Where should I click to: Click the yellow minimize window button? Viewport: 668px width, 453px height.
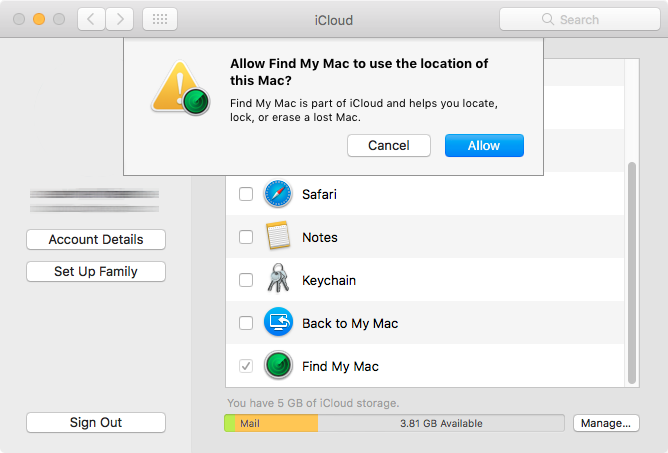(39, 19)
